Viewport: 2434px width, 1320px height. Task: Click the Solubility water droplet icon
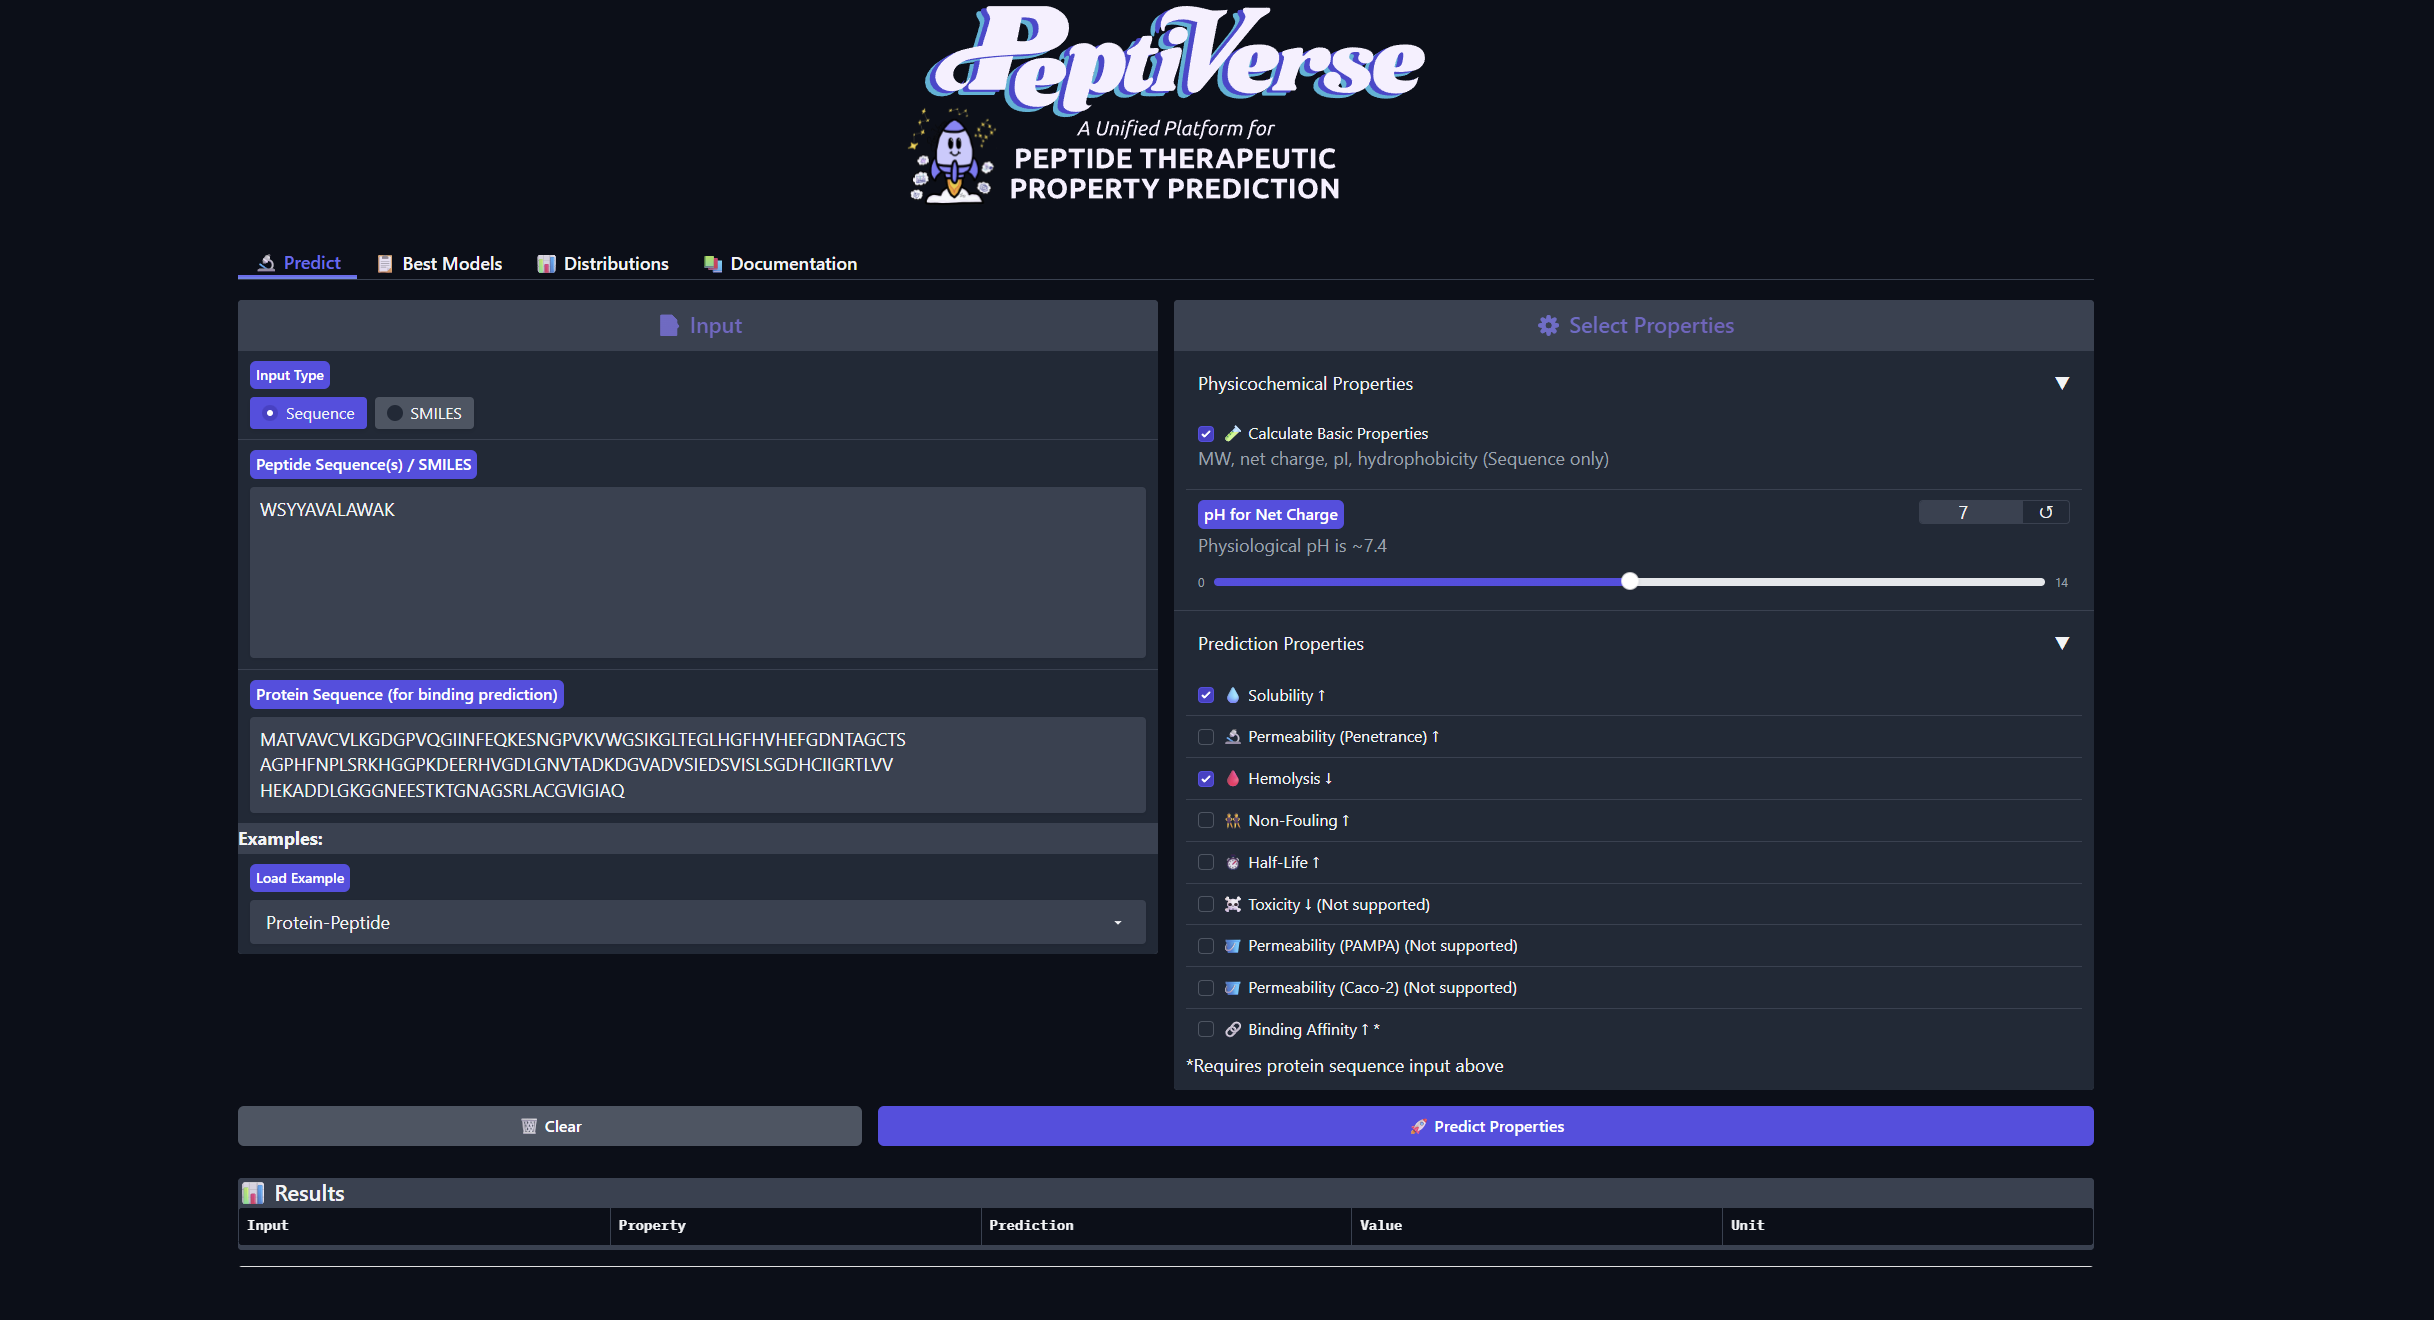point(1233,695)
